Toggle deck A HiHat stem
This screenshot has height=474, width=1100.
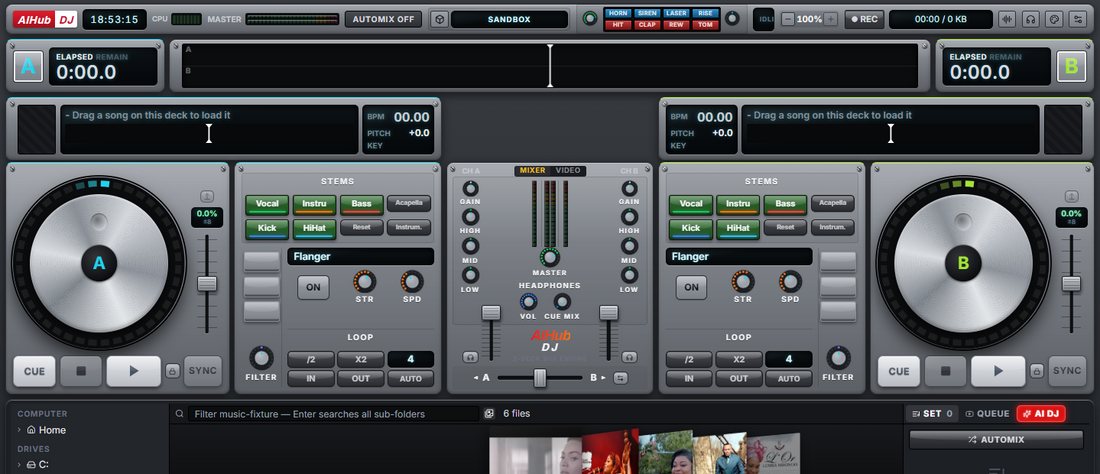314,229
